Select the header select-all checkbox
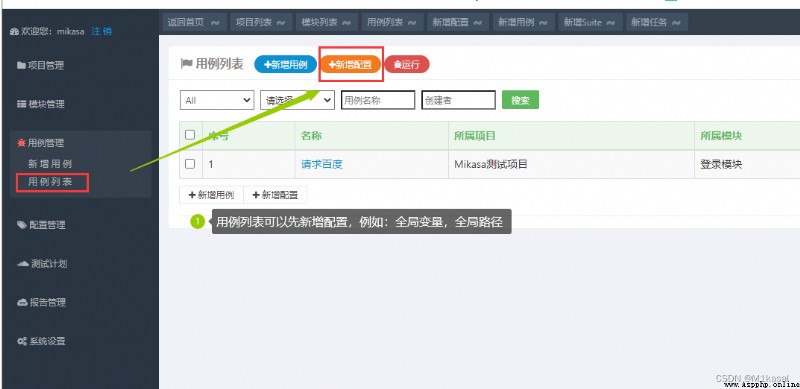Screen dimensions: 800x389 [190, 135]
